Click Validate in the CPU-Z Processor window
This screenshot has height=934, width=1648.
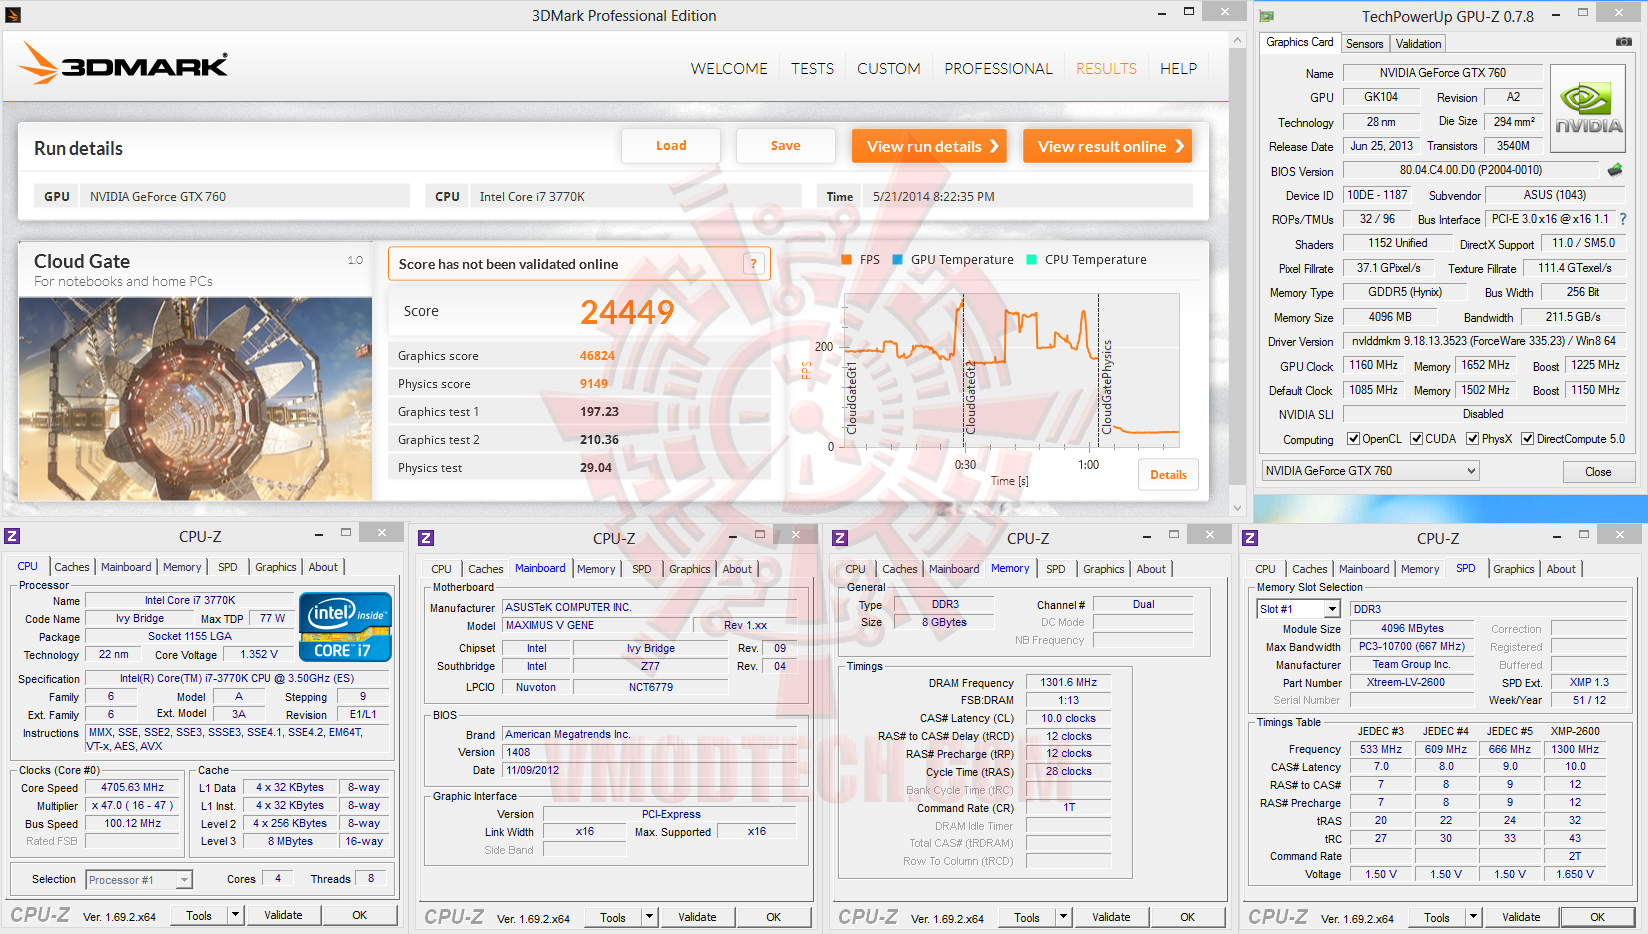coord(283,915)
